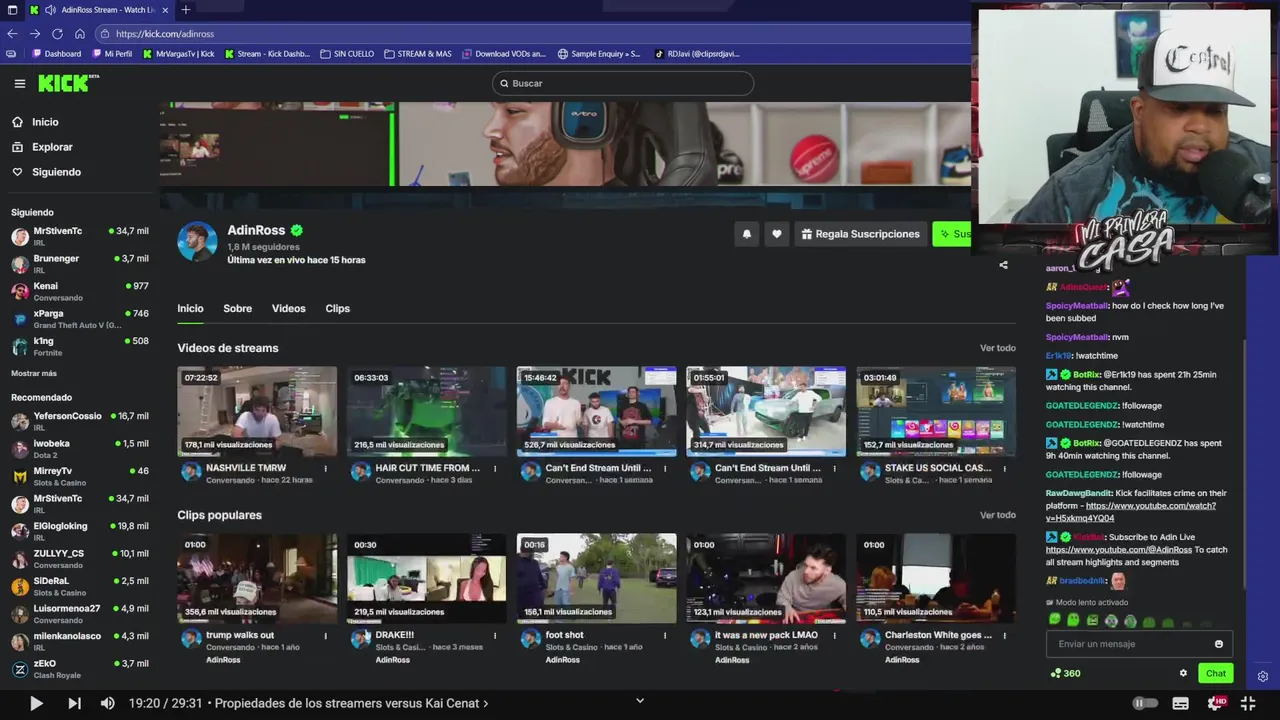The width and height of the screenshot is (1280, 720).
Task: Click the green Chat send button
Action: (x=1216, y=673)
